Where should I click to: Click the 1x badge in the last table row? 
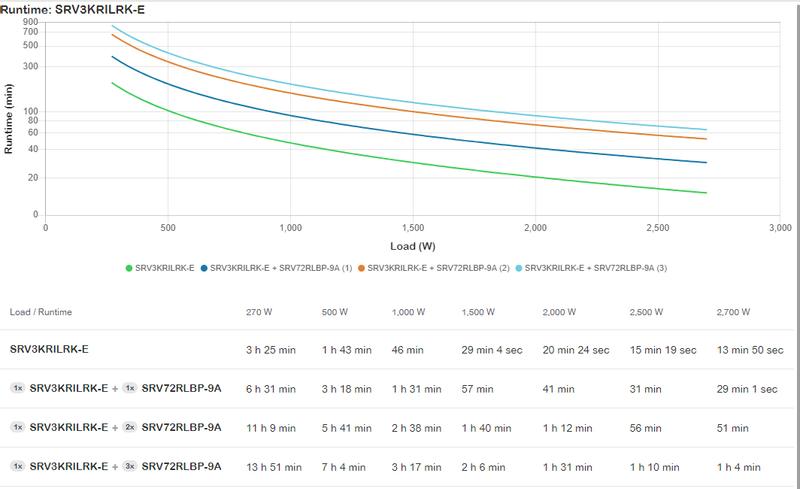18,466
